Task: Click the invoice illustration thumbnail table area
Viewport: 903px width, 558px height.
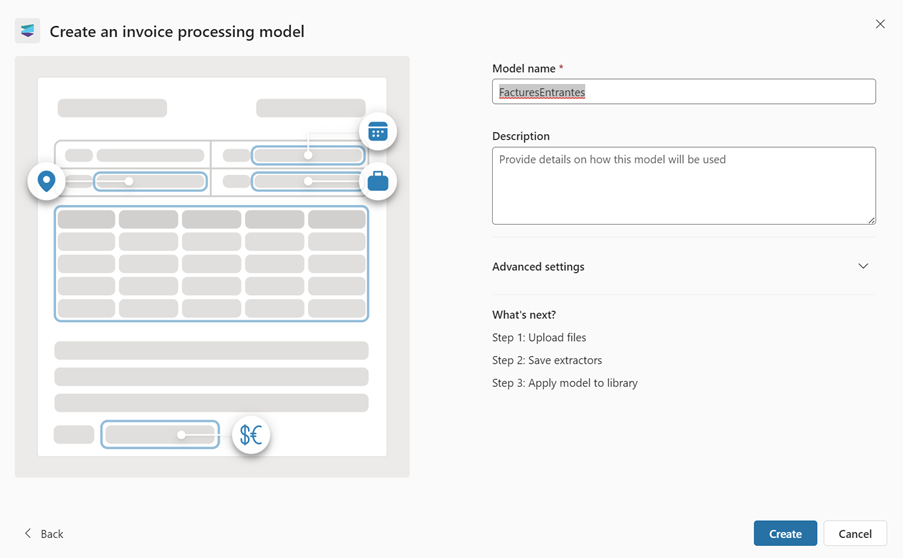Action: pos(211,264)
